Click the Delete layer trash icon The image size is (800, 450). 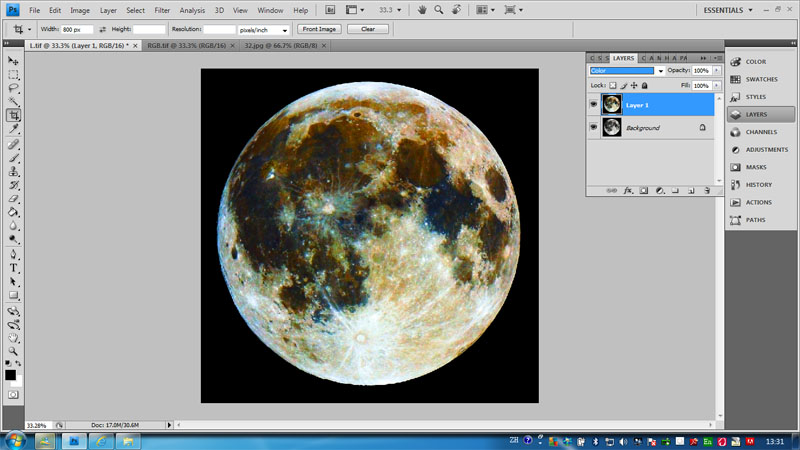pos(706,190)
